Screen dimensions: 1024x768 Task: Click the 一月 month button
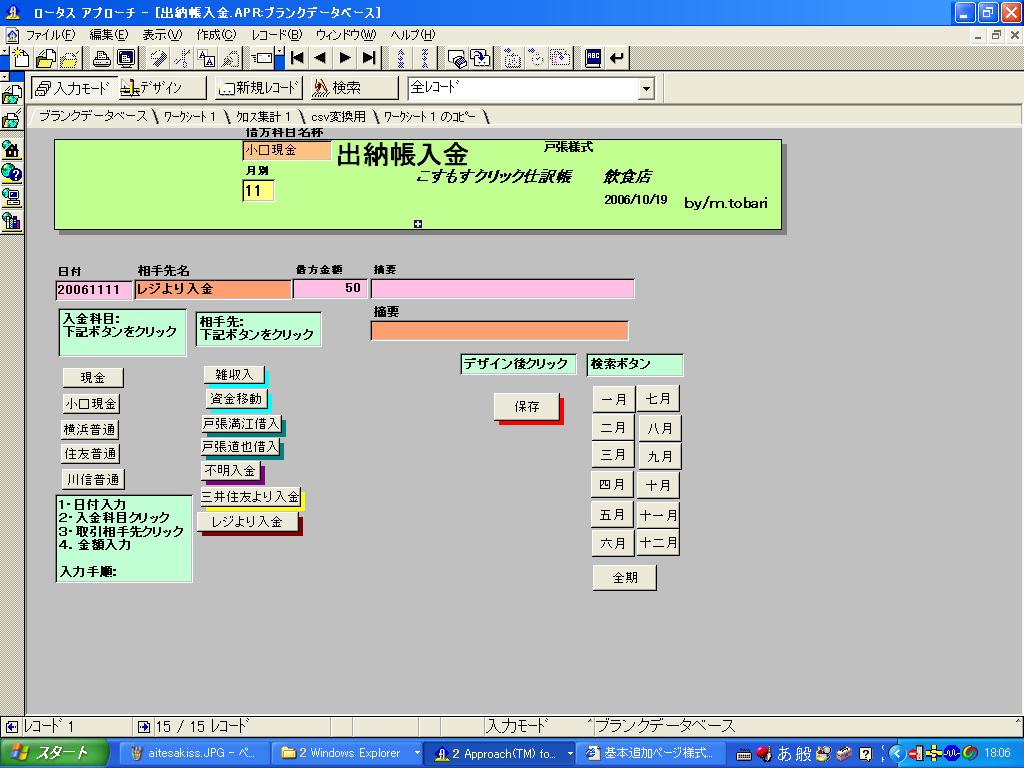[613, 399]
